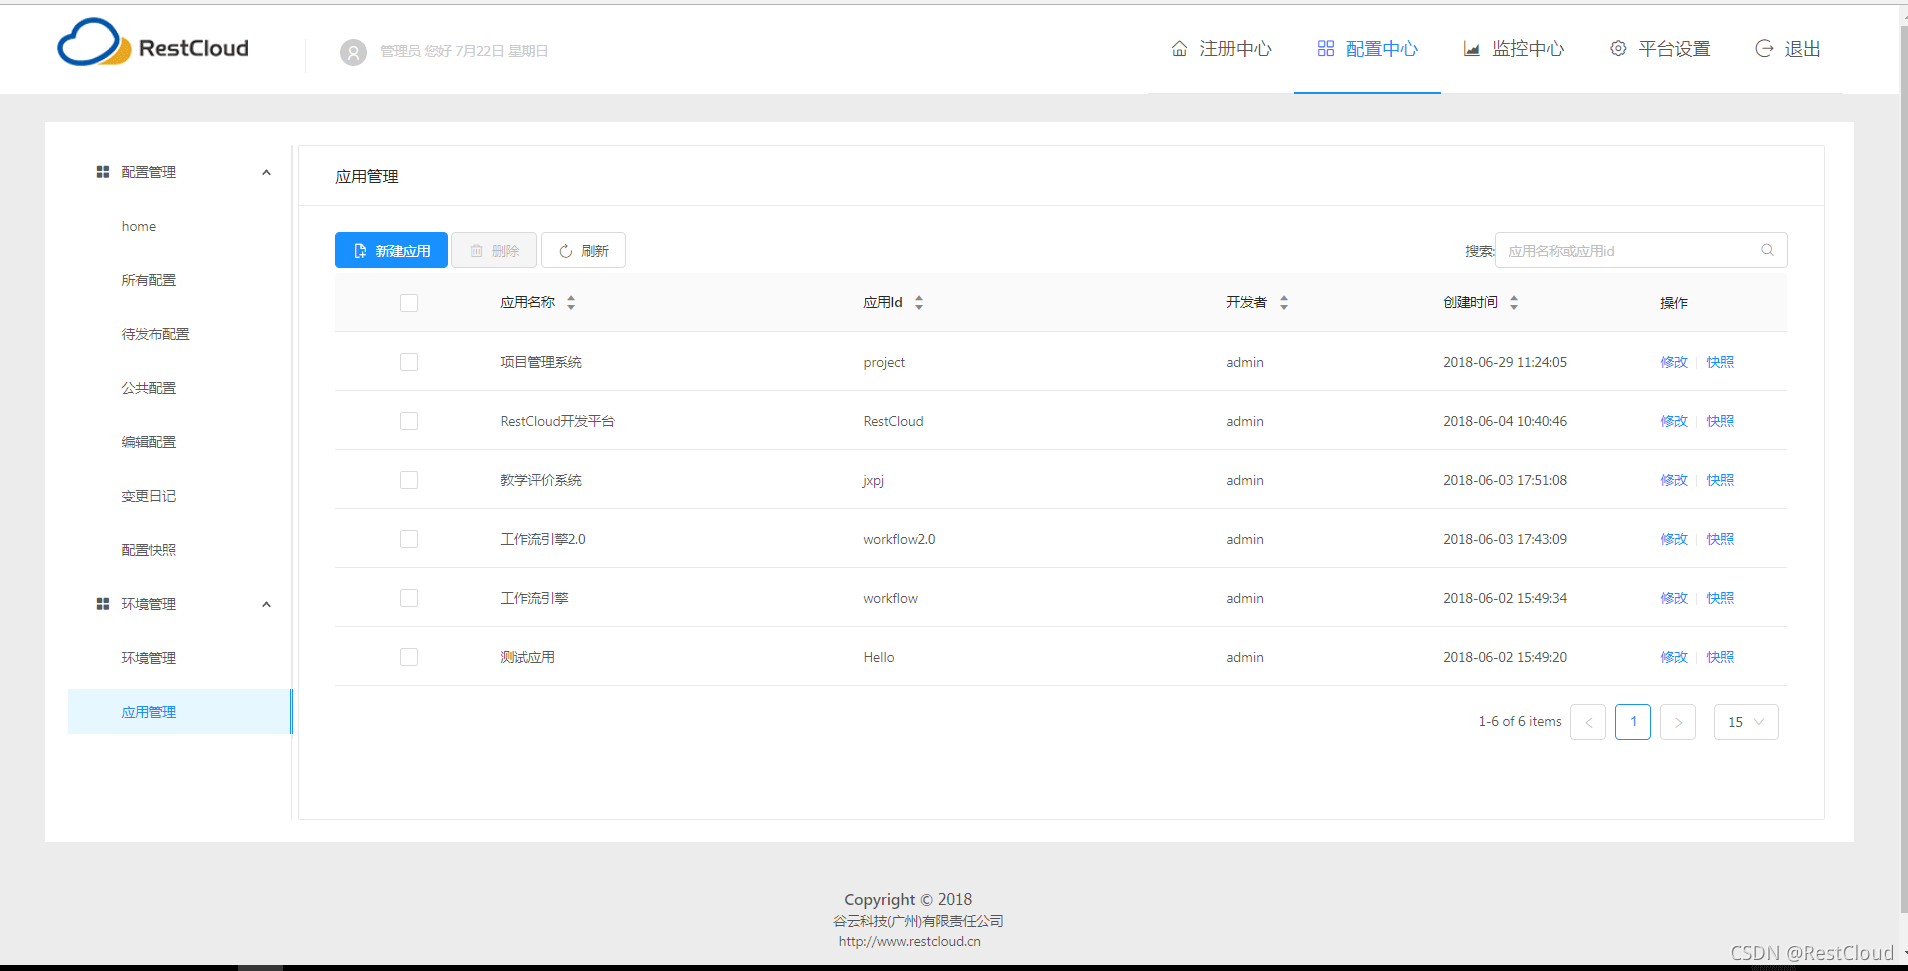
Task: Open the http://www.restcloud.cn footer link
Action: [909, 941]
